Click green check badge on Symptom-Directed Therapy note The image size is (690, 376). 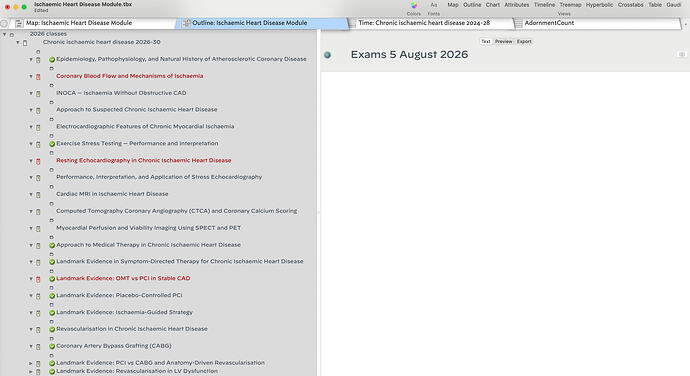pyautogui.click(x=52, y=262)
